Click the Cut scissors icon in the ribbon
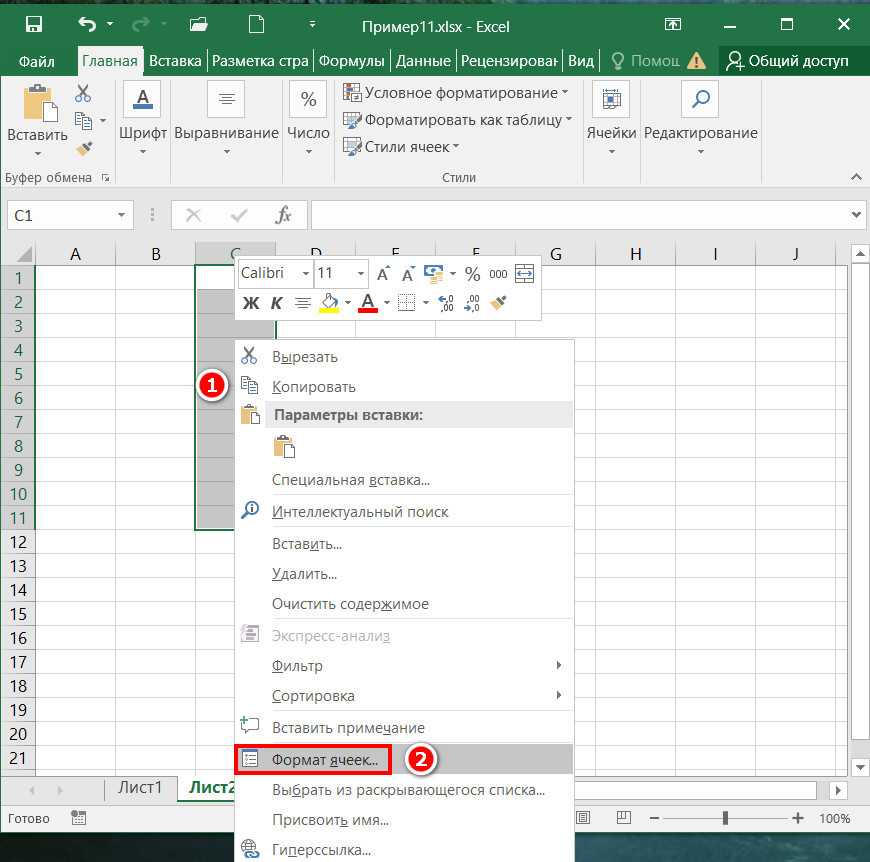Image resolution: width=870 pixels, height=862 pixels. point(83,94)
